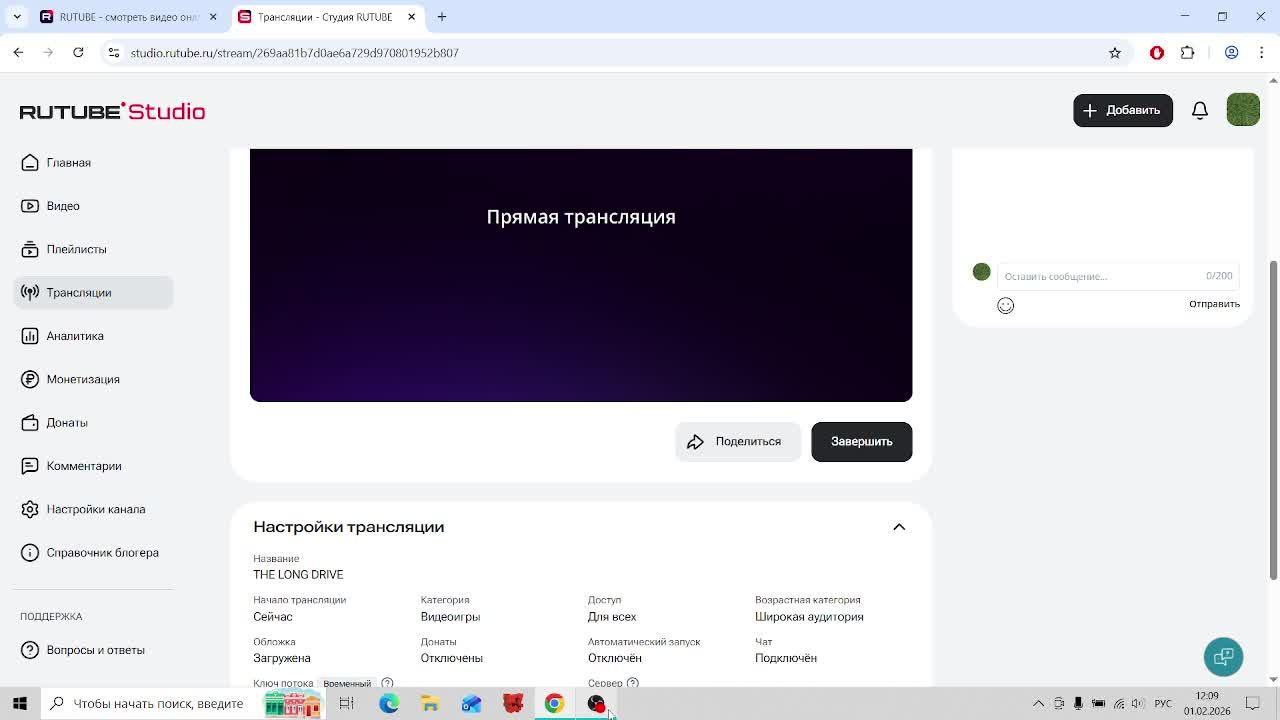The width and height of the screenshot is (1280, 720).
Task: Click the Для всех access value
Action: 612,617
